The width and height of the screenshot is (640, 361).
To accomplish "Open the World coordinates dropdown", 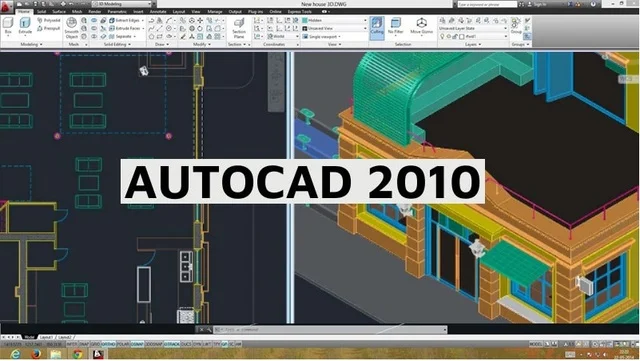I will point(283,36).
